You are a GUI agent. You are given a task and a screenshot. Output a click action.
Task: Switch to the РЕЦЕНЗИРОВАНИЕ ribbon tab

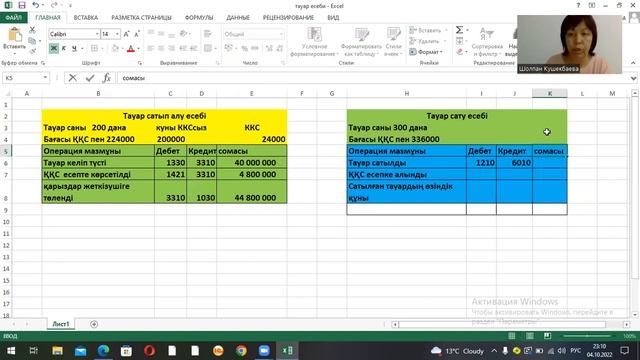288,18
